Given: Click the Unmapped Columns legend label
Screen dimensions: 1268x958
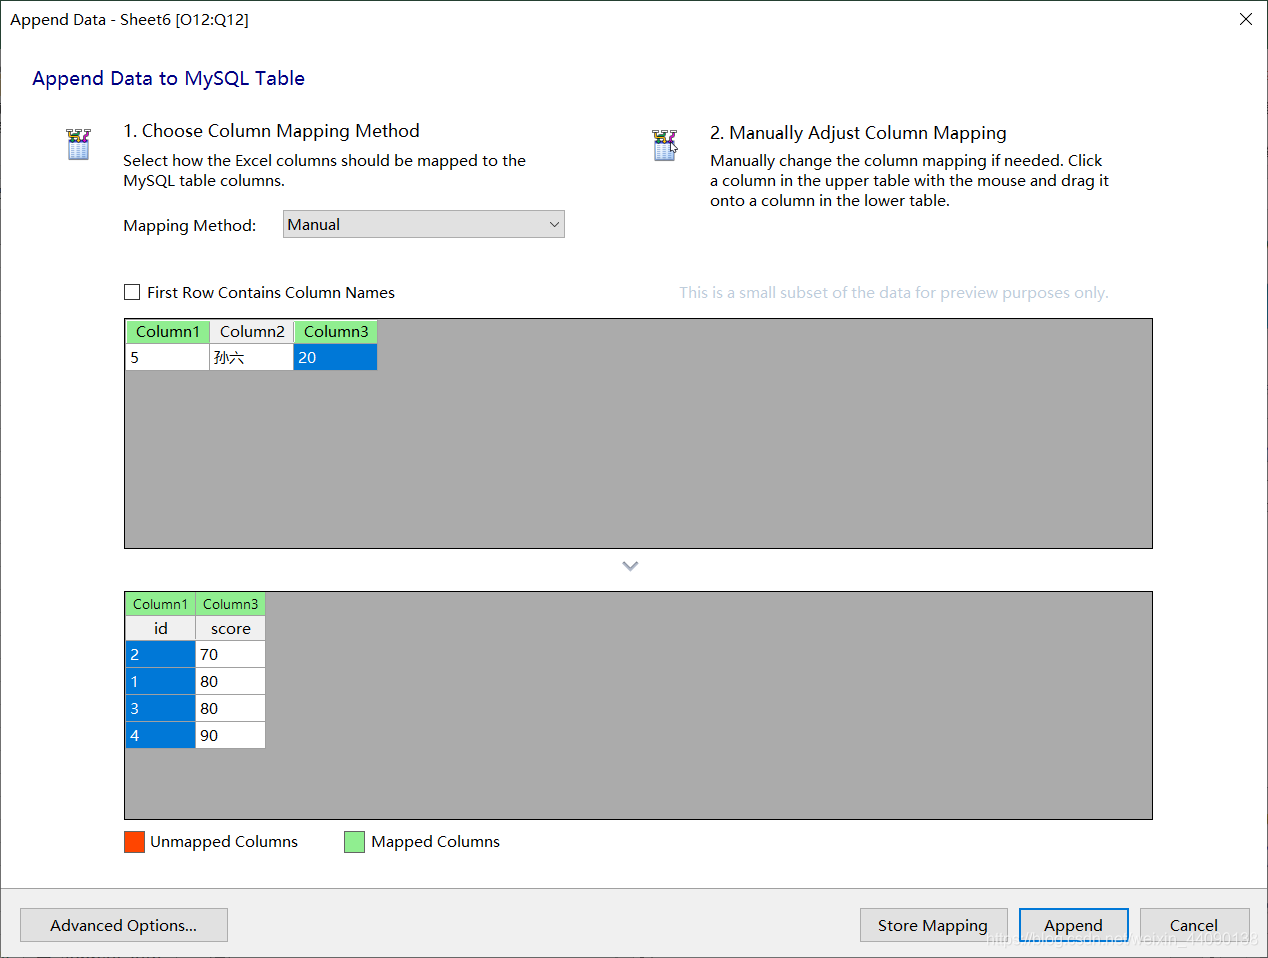Looking at the screenshot, I should (x=224, y=842).
